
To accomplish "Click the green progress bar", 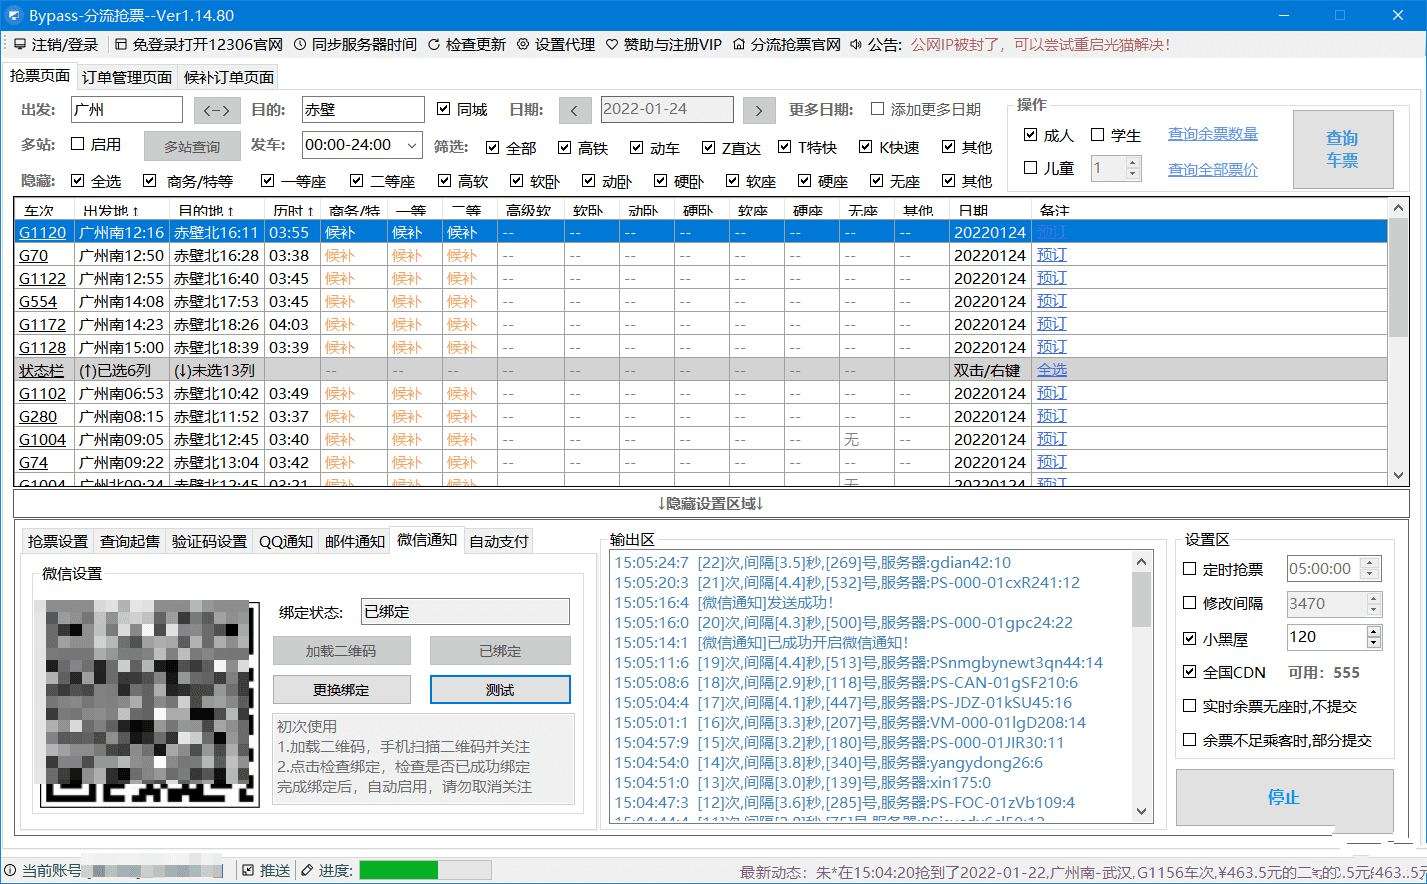I will click(398, 869).
